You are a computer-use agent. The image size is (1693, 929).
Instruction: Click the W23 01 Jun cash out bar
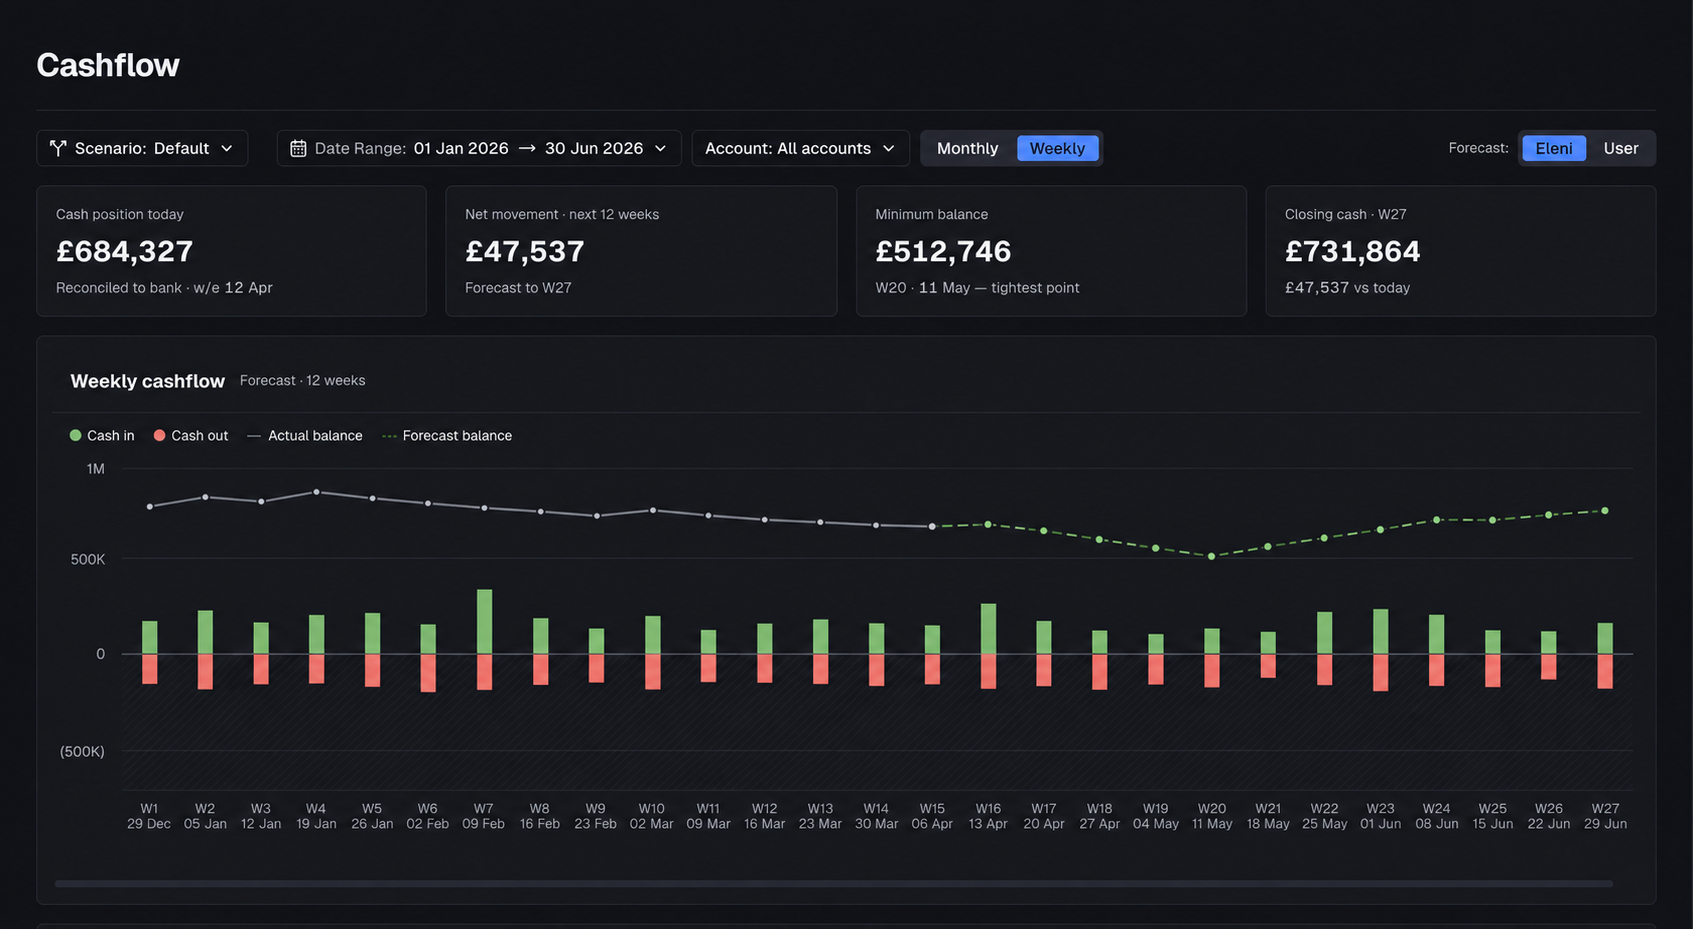(x=1381, y=672)
